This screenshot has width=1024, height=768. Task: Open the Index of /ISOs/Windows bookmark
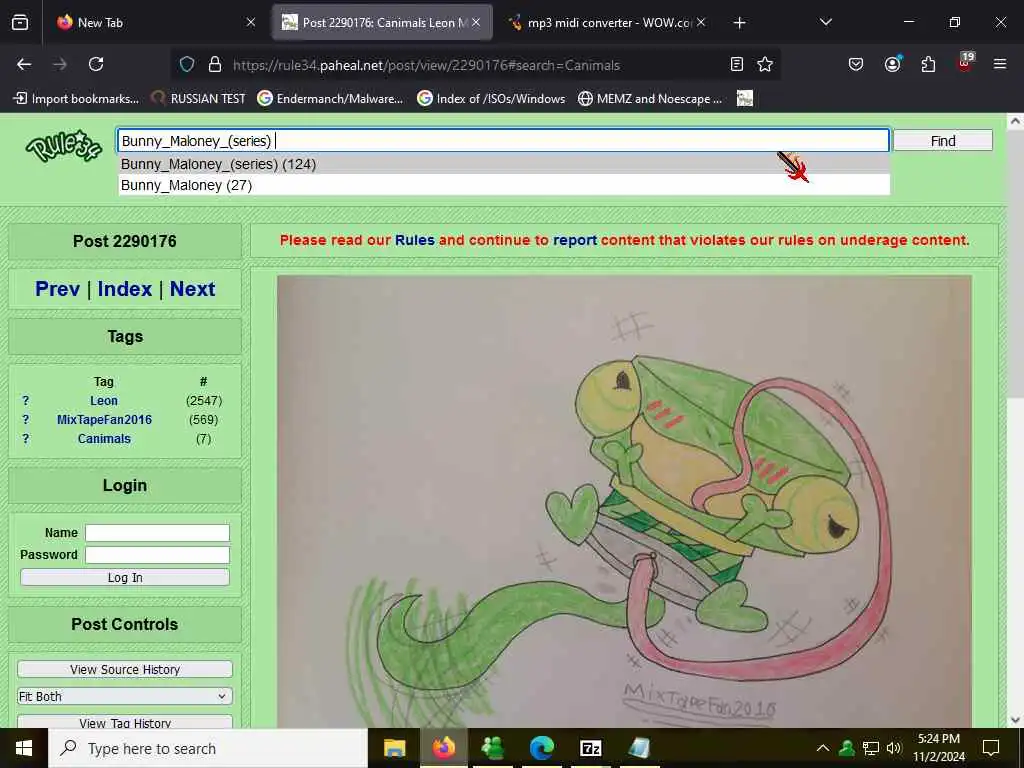click(491, 99)
